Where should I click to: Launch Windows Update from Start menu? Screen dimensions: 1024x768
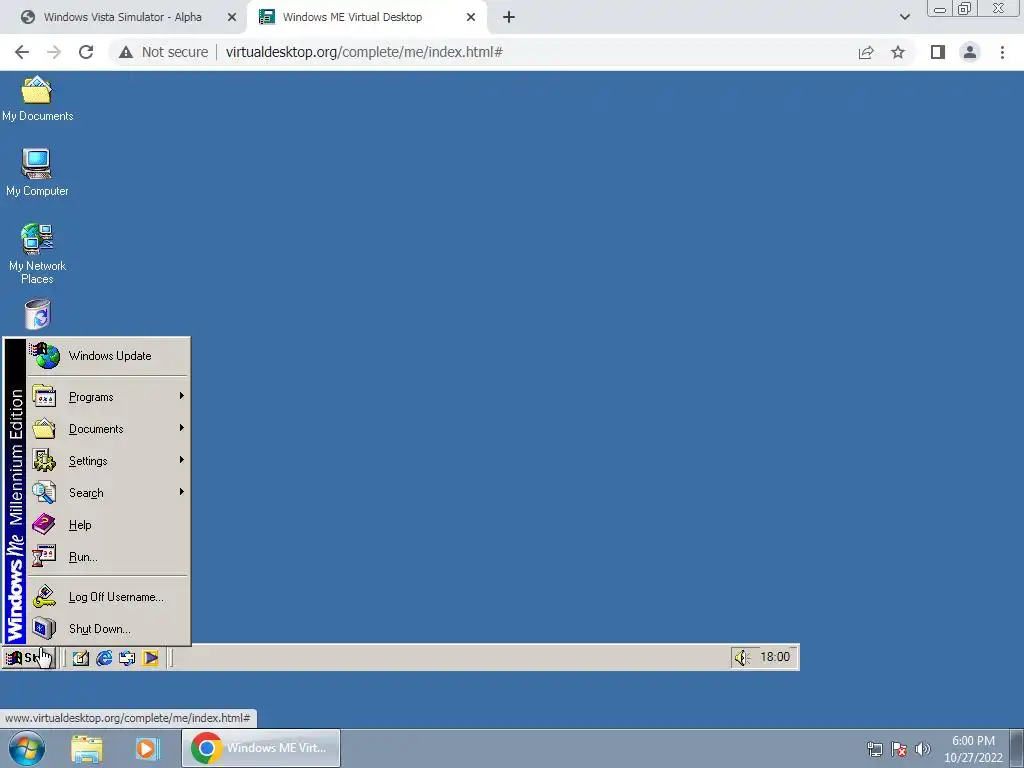click(x=108, y=356)
